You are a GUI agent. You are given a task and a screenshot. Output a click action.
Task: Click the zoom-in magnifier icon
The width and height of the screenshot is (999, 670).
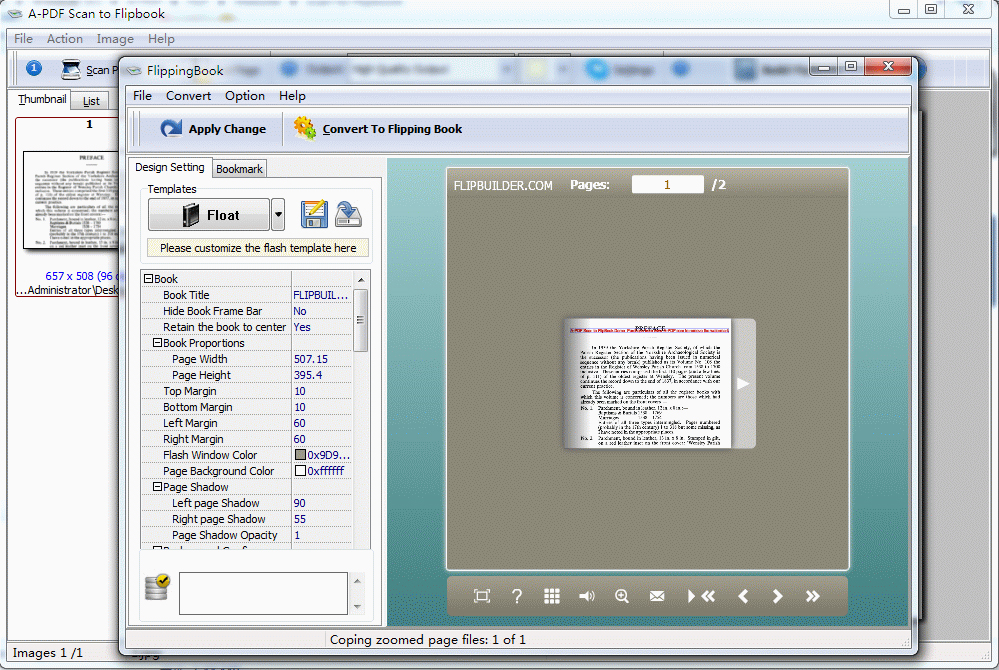[x=621, y=596]
